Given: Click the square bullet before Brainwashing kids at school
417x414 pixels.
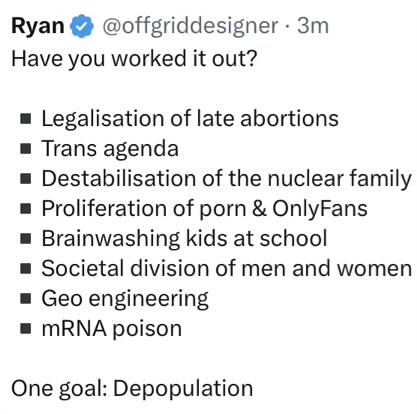Looking at the screenshot, I should point(26,239).
